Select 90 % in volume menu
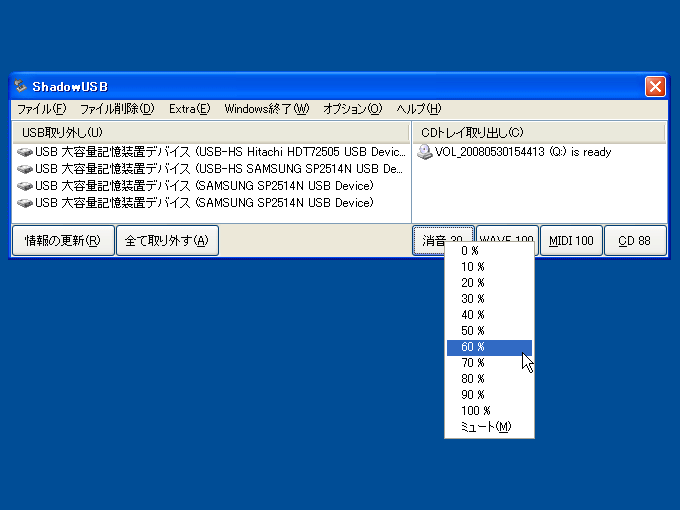 [489, 395]
